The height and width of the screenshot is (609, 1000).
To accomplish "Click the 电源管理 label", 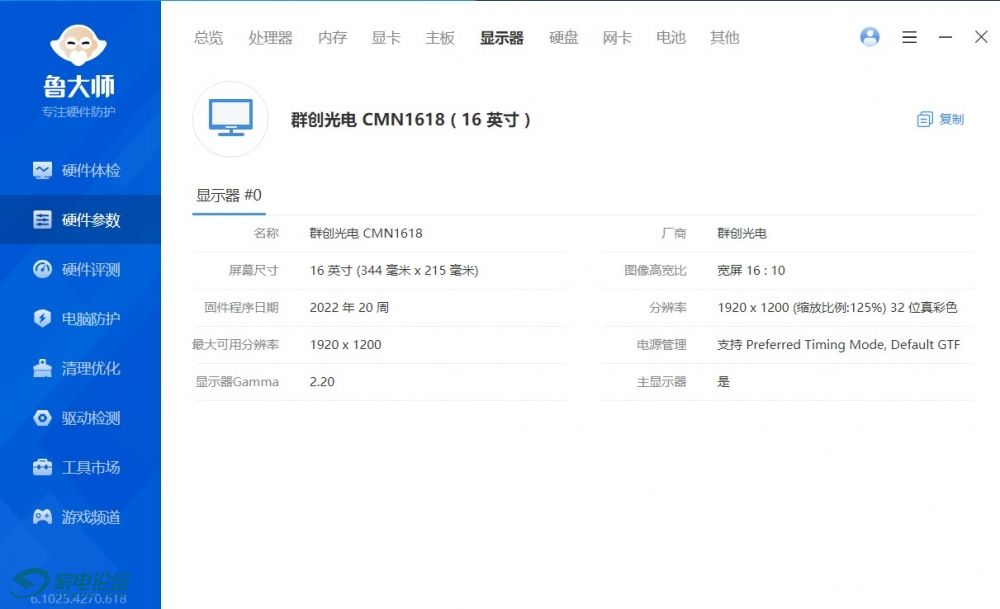I will click(661, 345).
